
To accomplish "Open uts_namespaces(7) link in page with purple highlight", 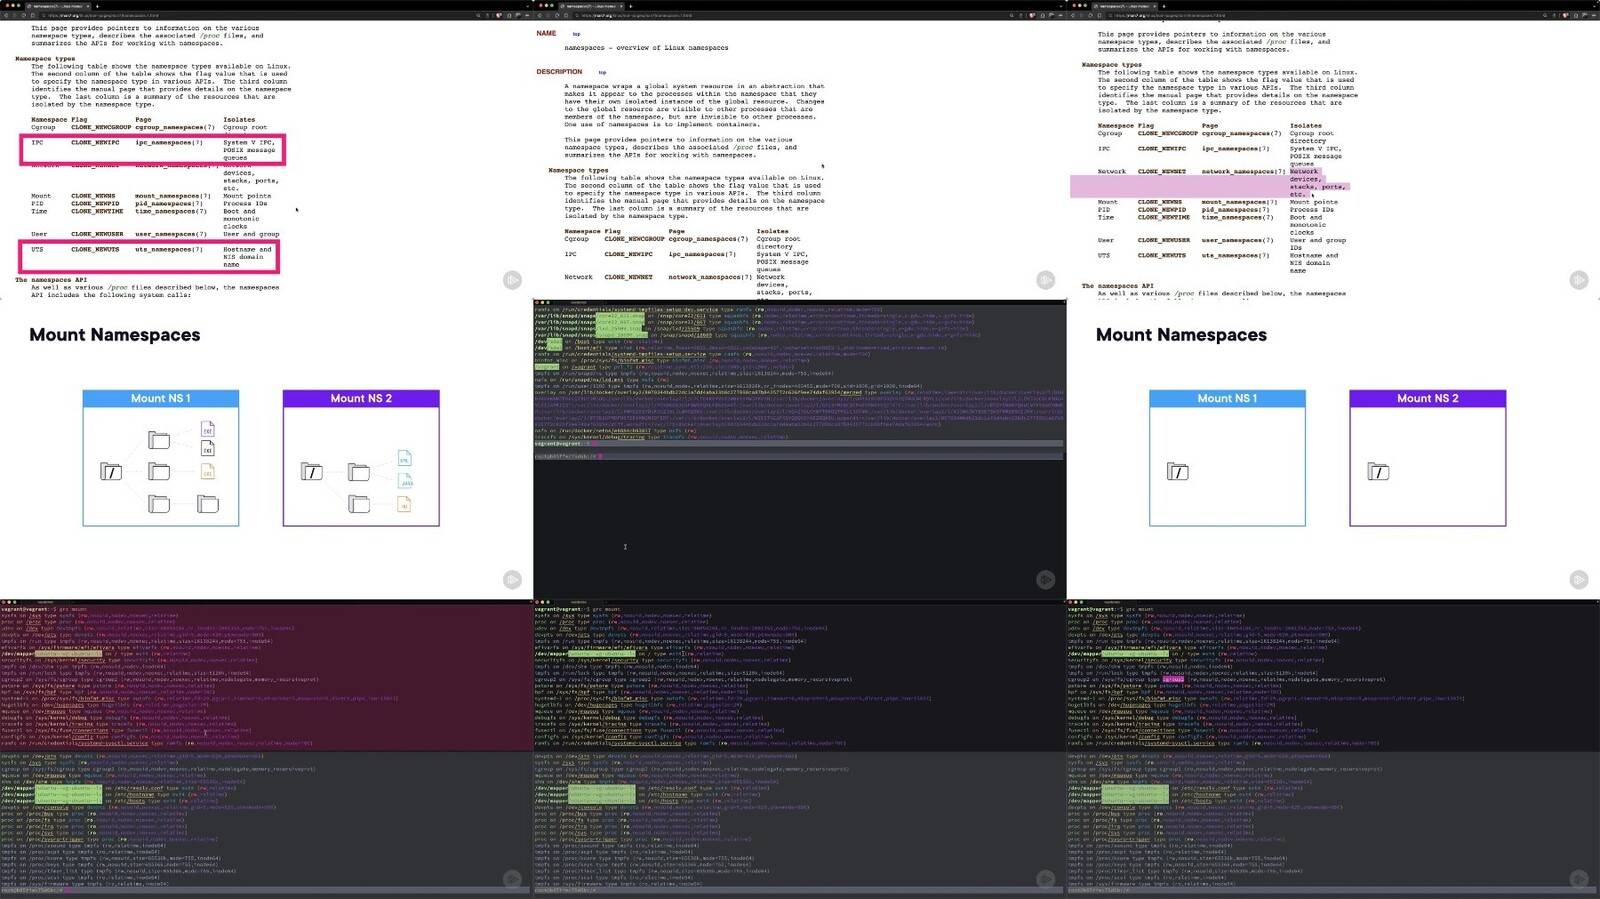I will click(1236, 255).
